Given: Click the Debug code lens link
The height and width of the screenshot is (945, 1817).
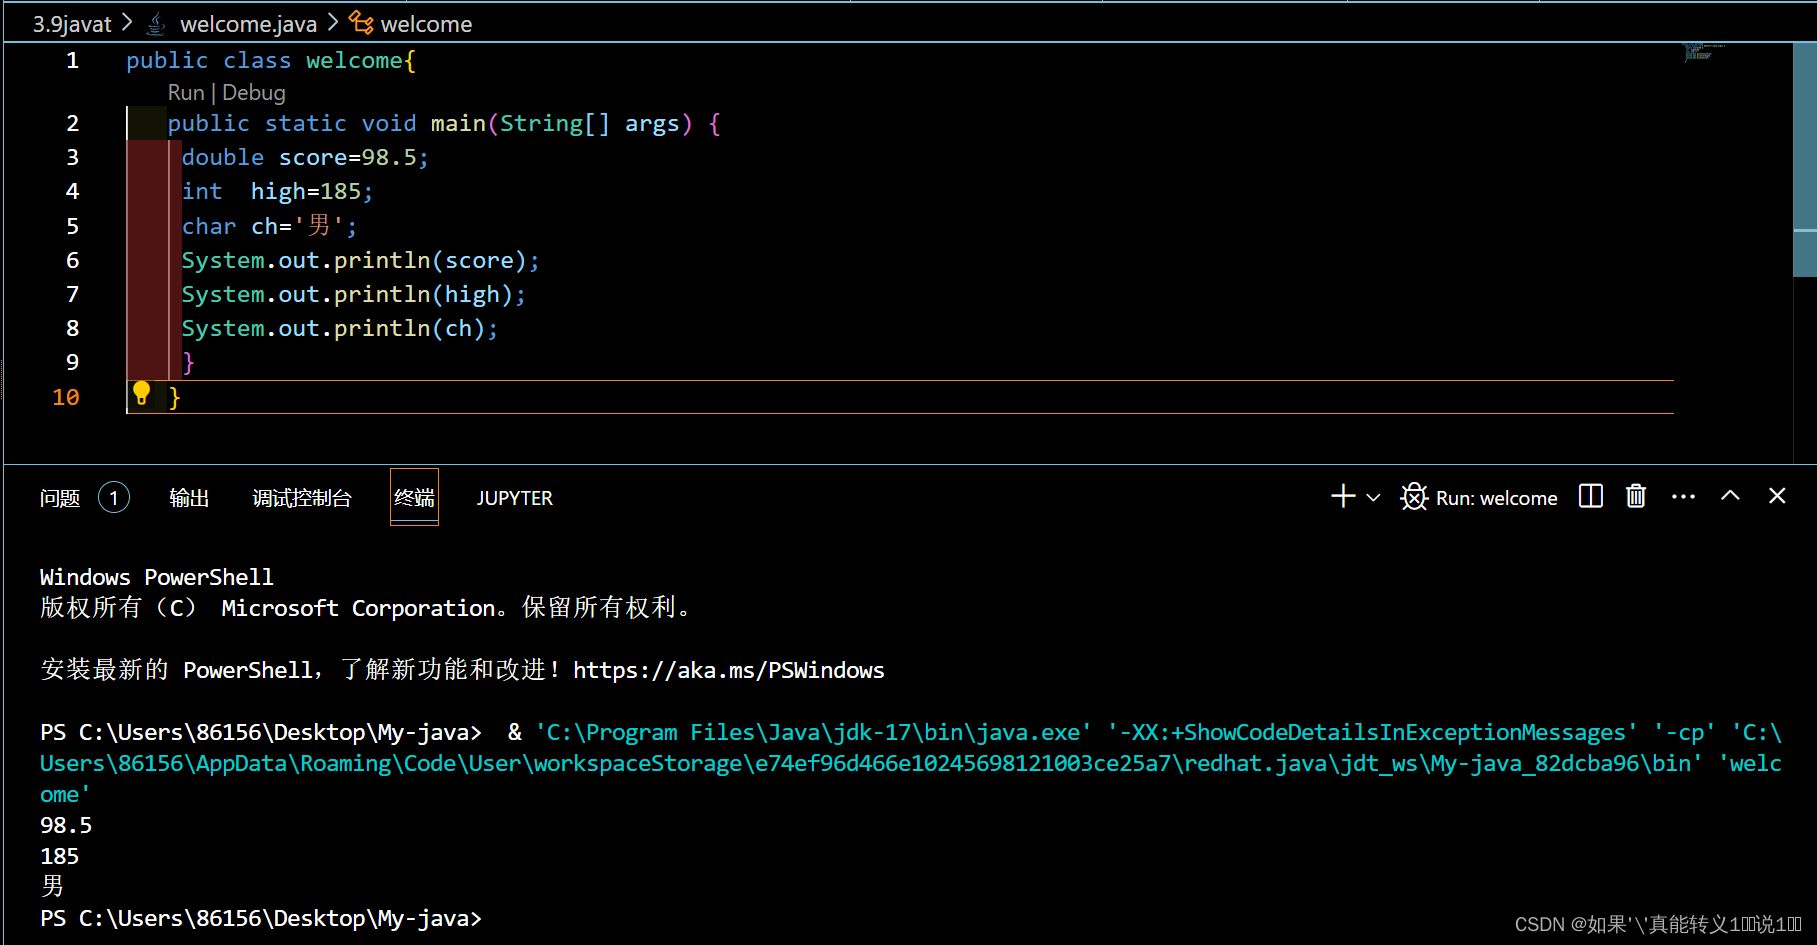Looking at the screenshot, I should click(254, 93).
